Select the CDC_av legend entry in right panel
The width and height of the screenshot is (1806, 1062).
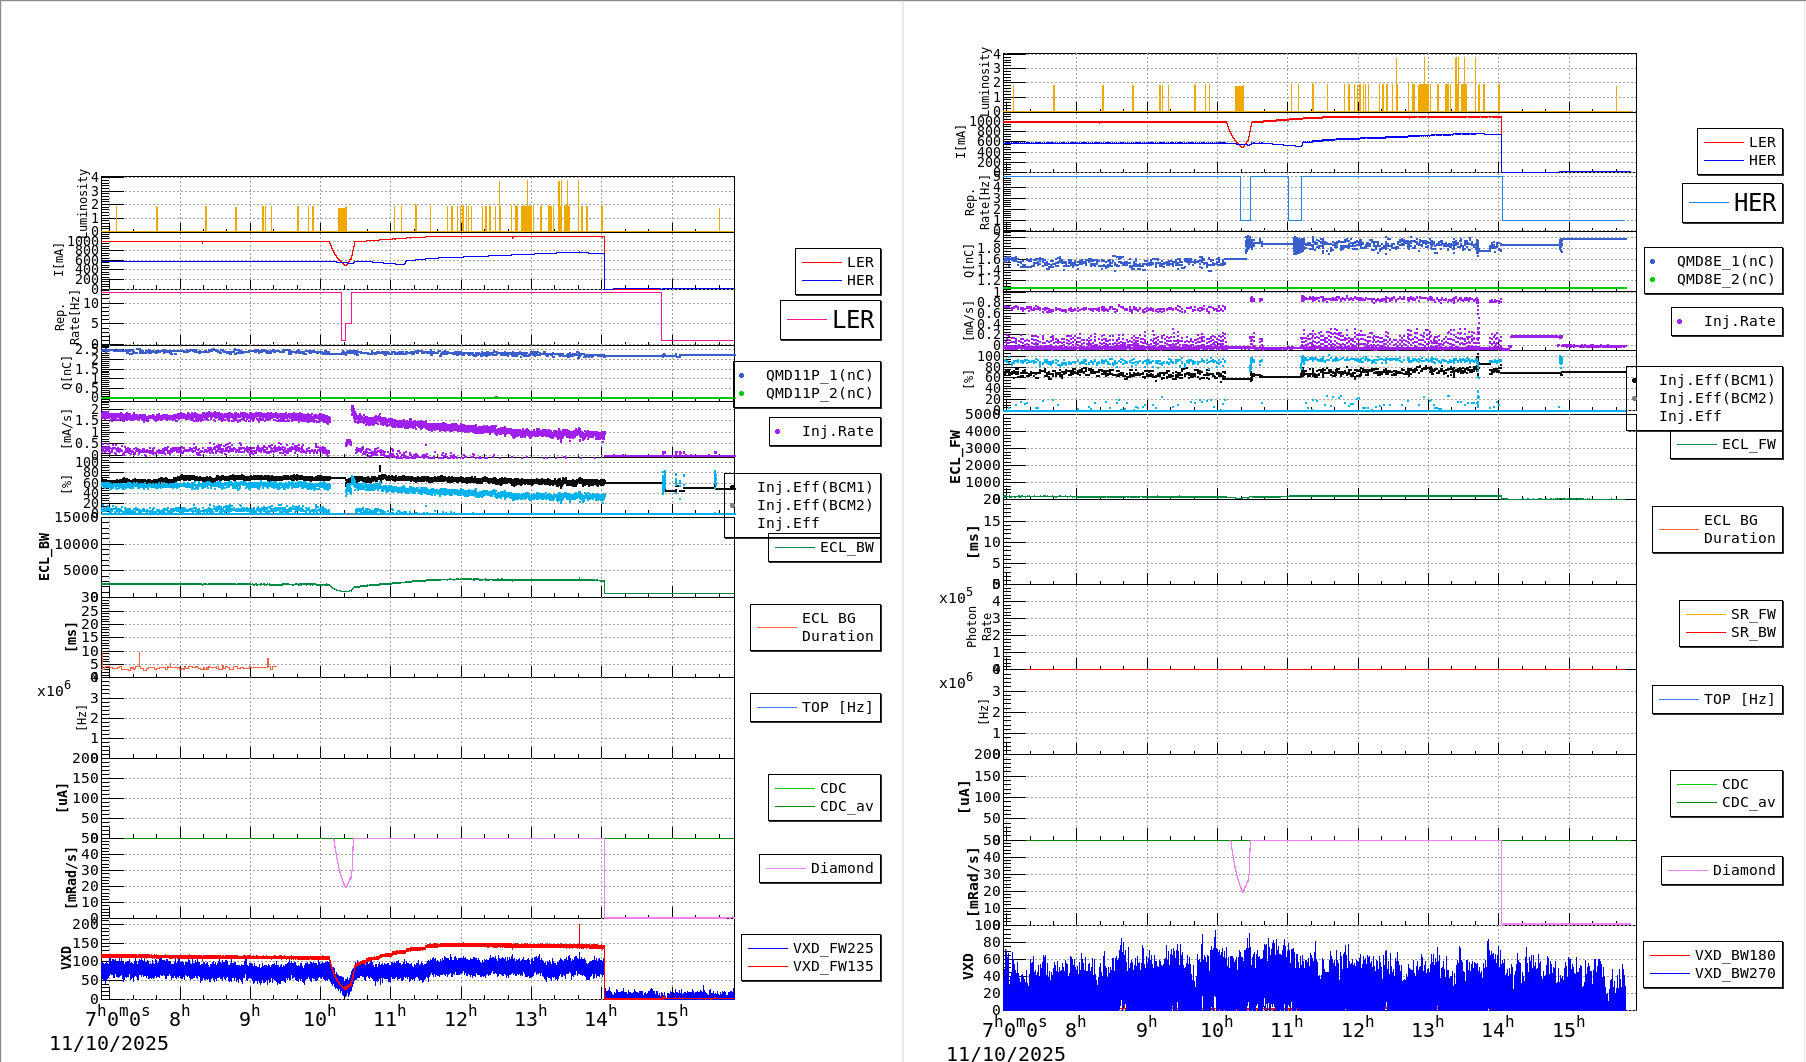pos(1748,802)
